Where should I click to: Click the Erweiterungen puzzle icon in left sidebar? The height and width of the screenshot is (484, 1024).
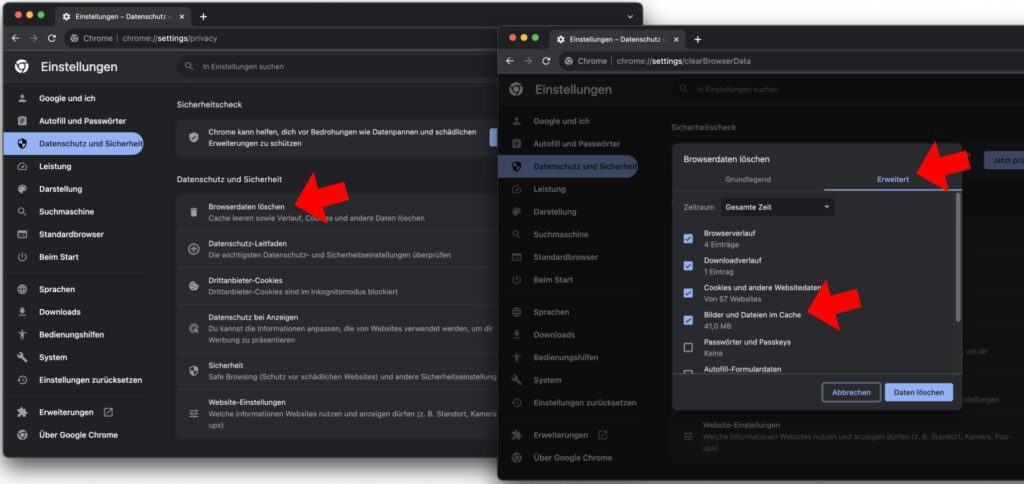[x=22, y=412]
